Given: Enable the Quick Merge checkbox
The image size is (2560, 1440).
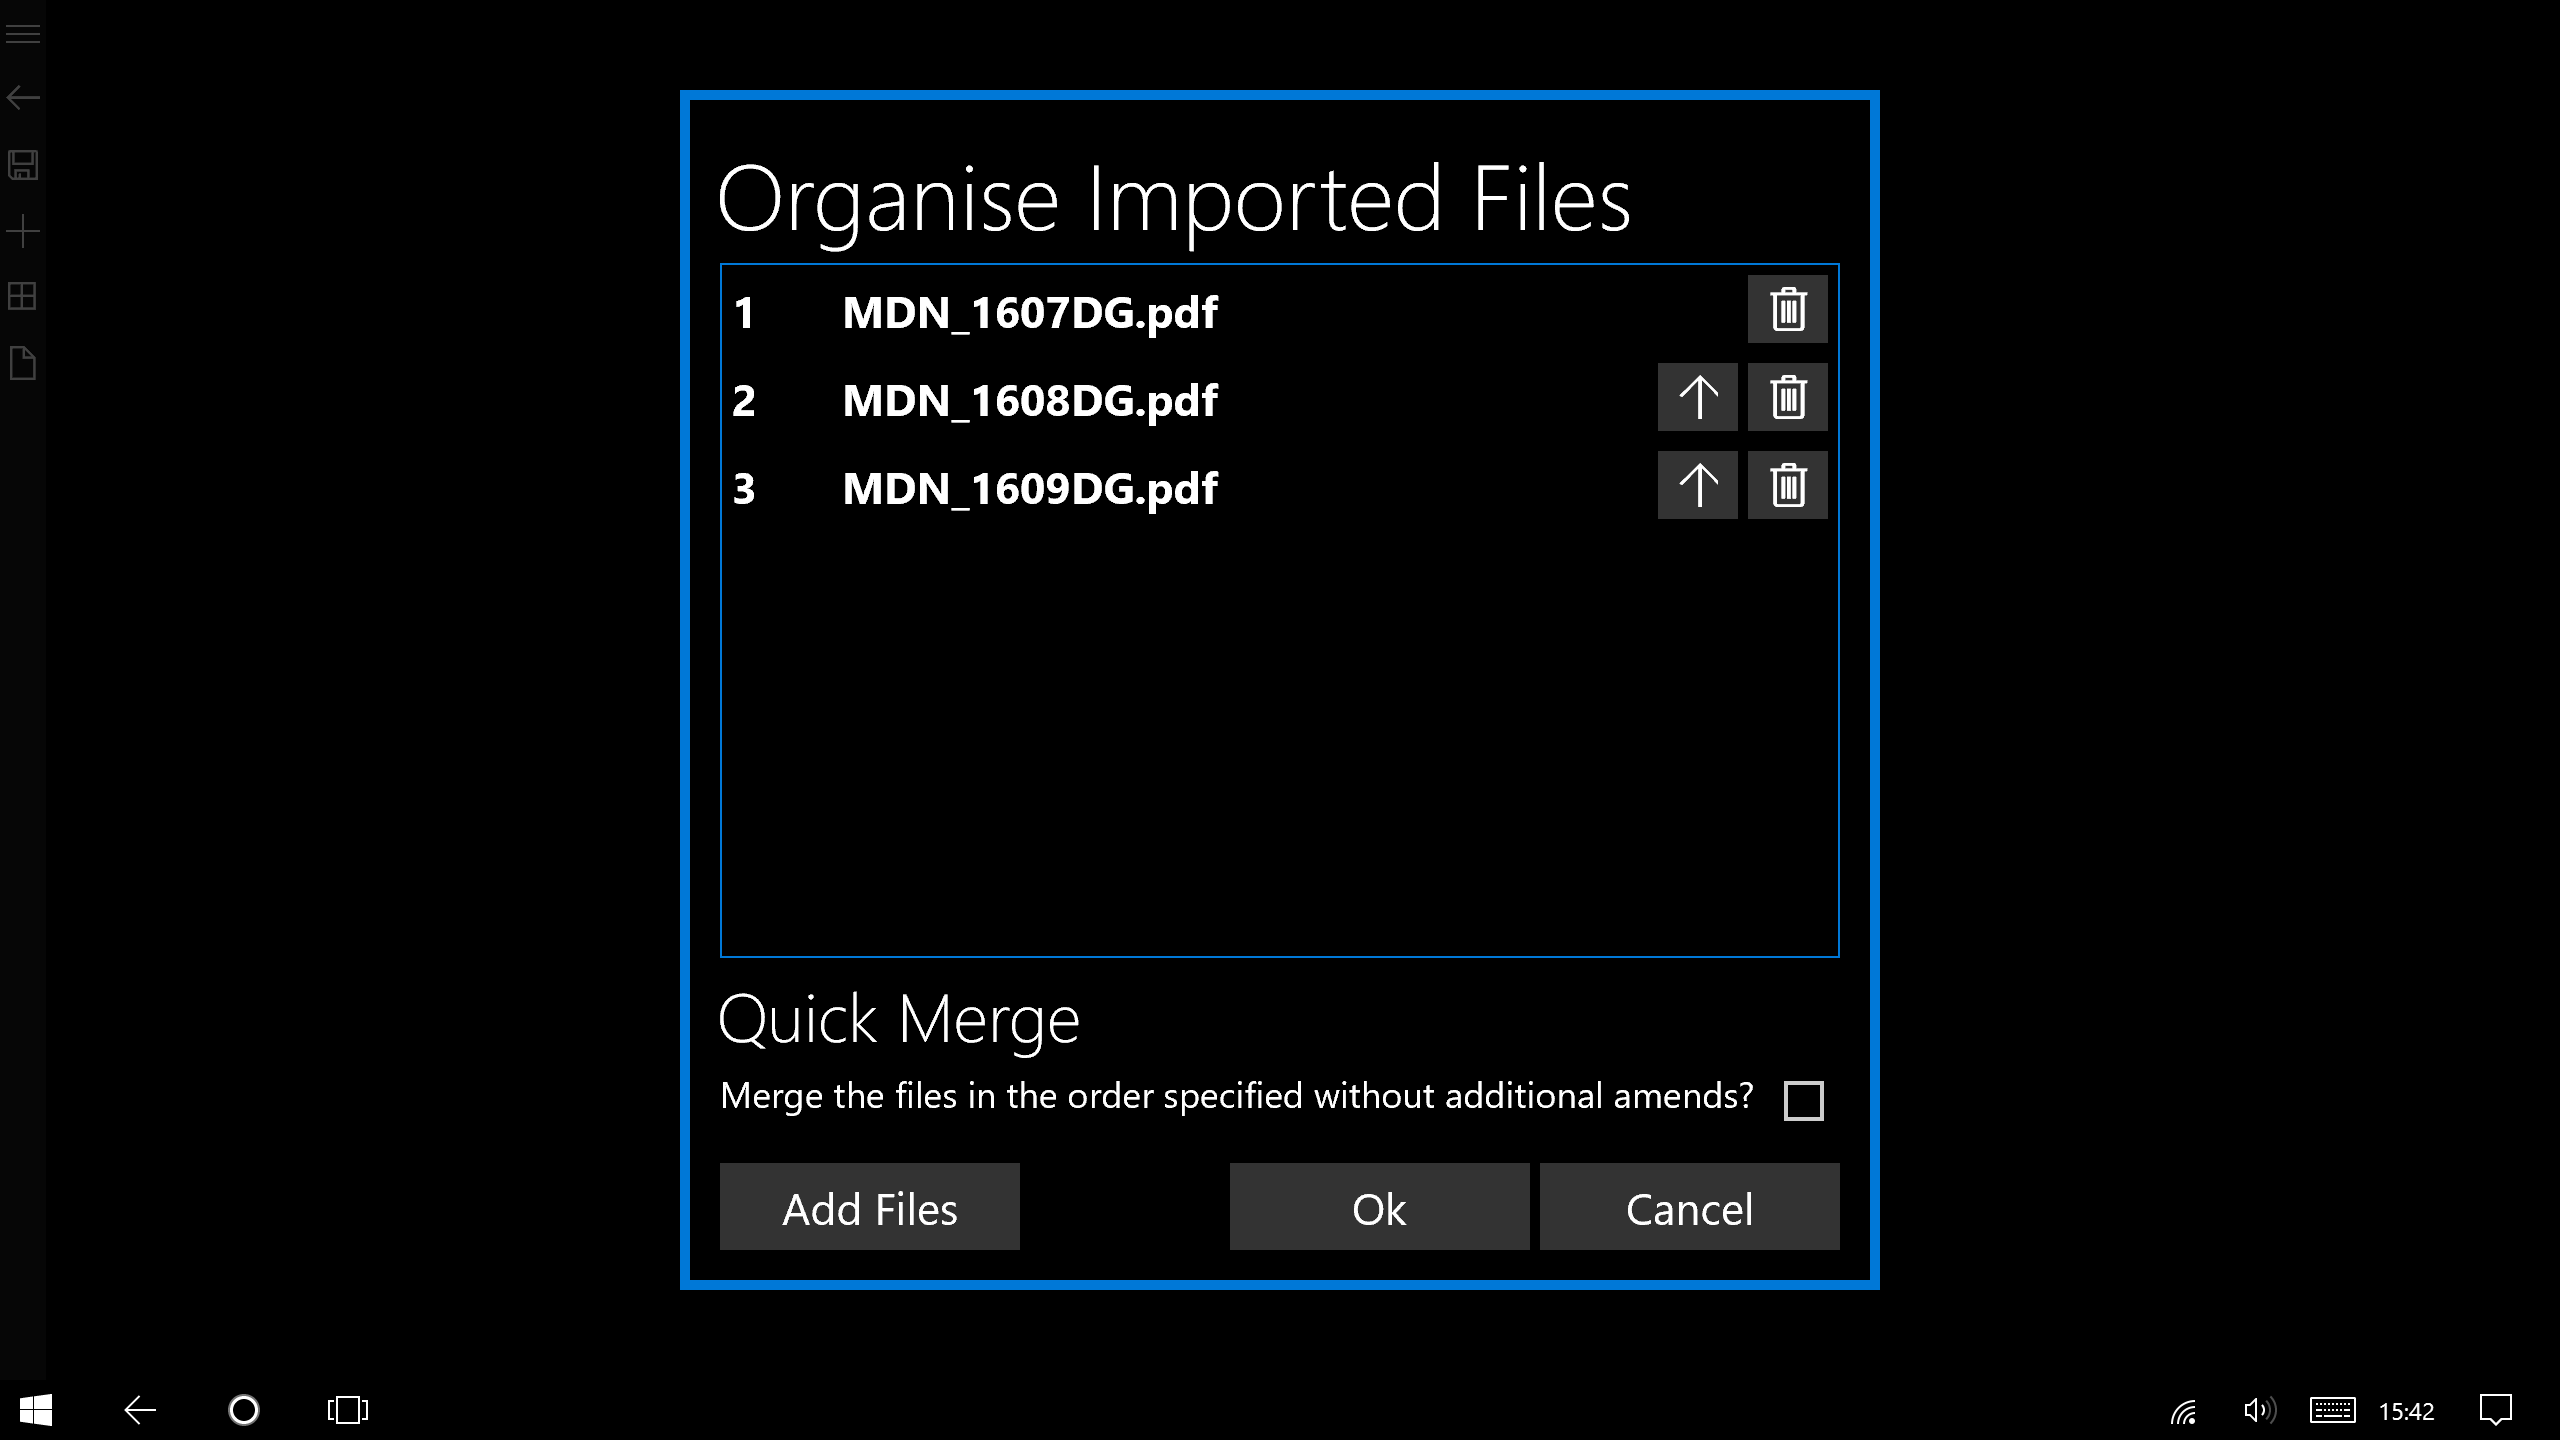Looking at the screenshot, I should click(x=1803, y=1100).
